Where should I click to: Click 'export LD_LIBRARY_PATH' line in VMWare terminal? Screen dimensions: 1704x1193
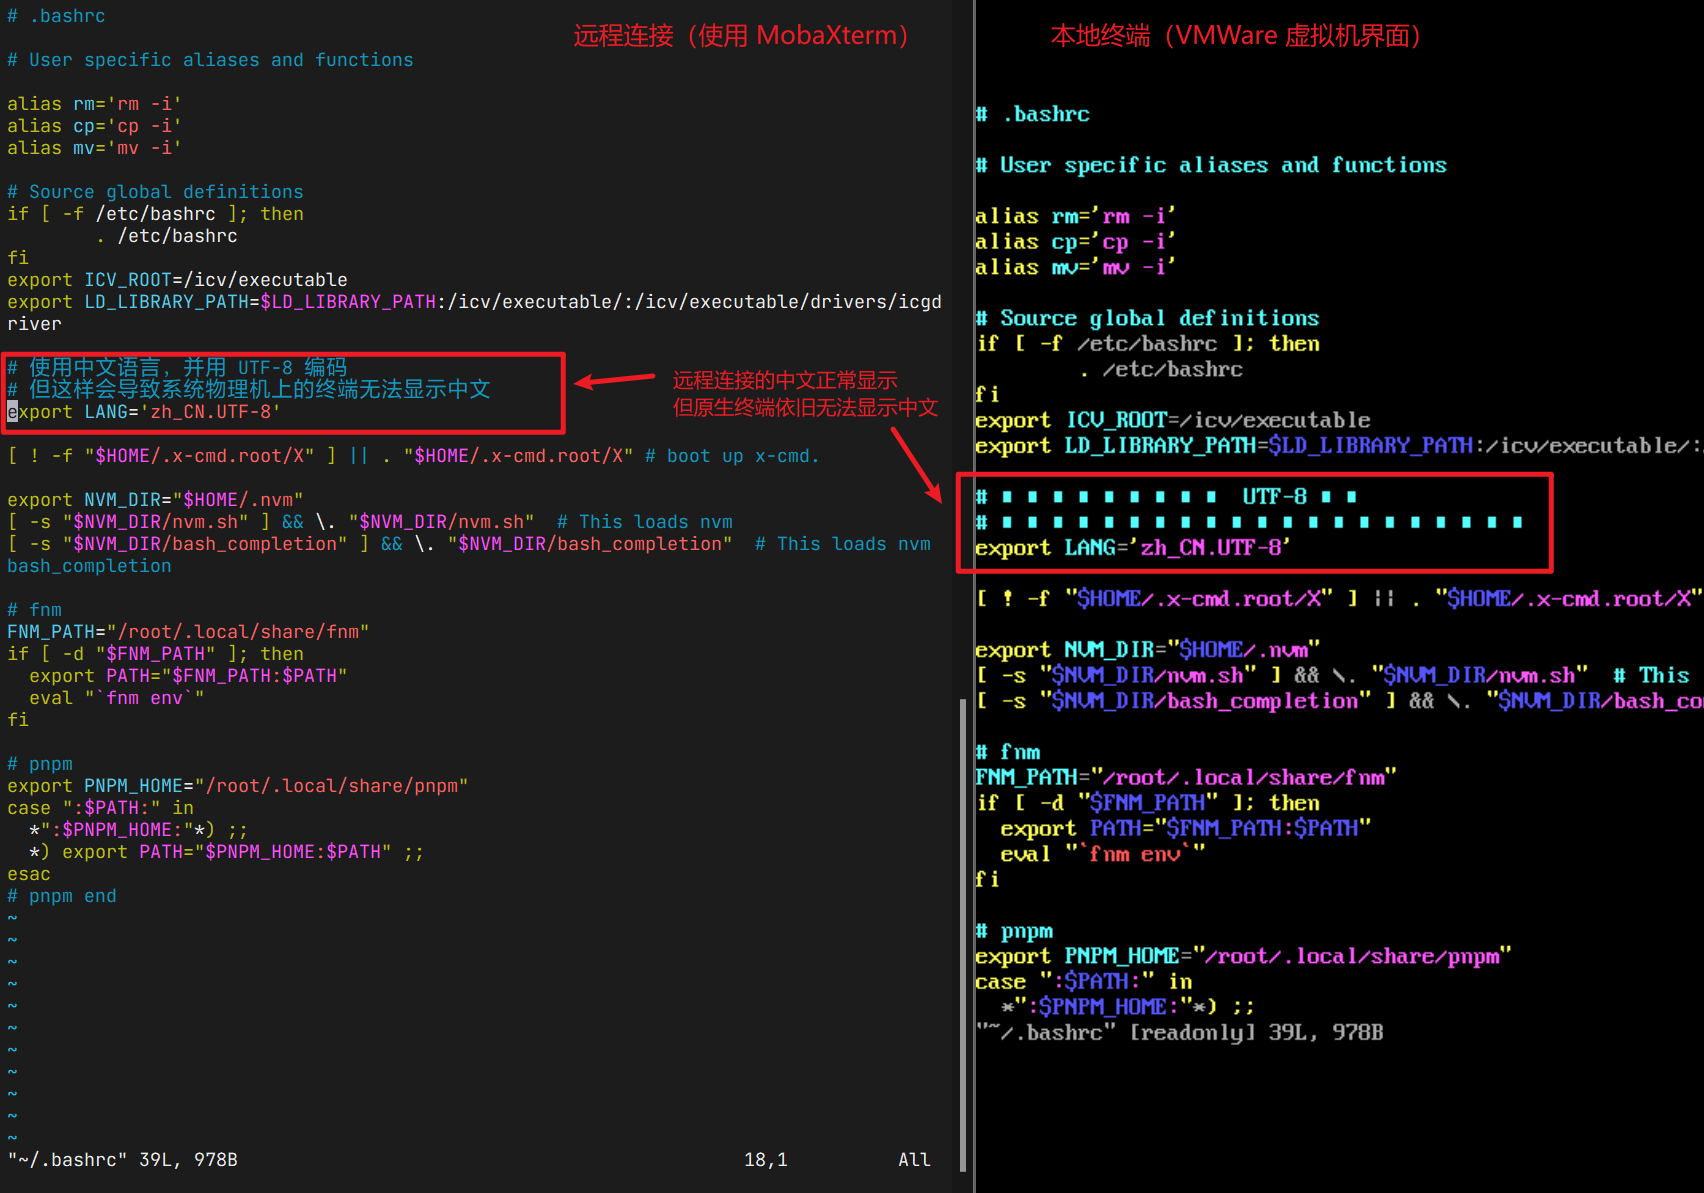pos(1339,446)
